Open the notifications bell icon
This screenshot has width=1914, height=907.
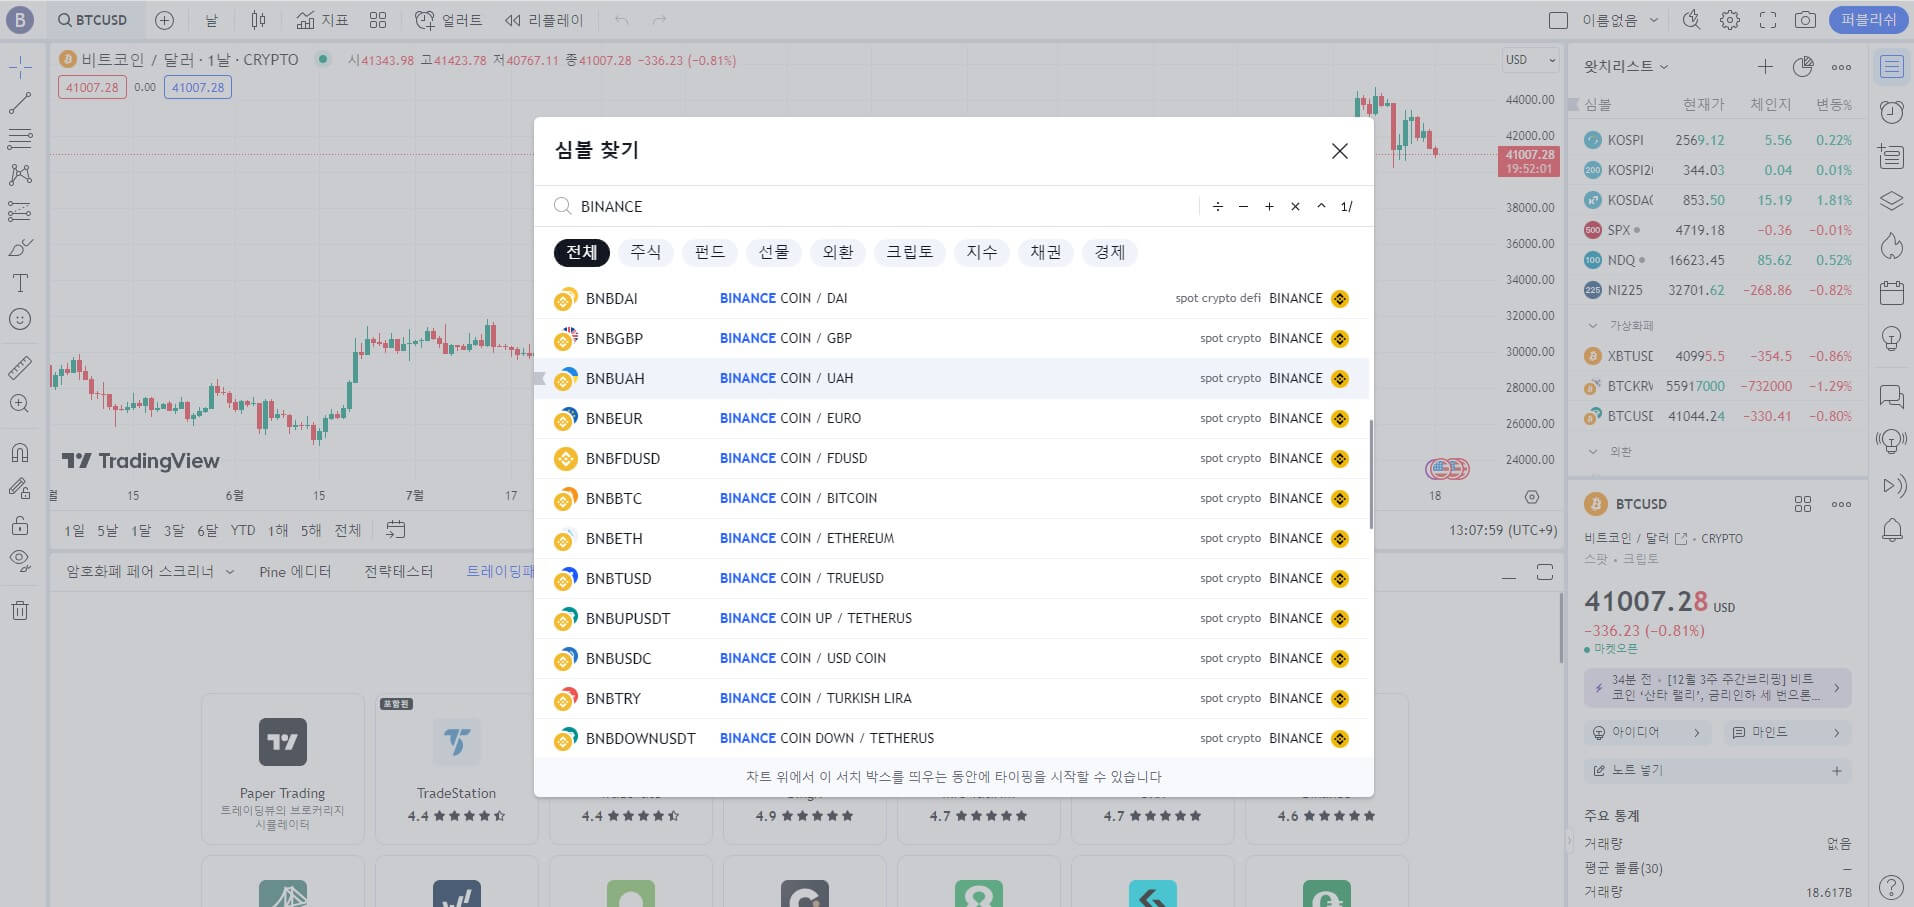pyautogui.click(x=1891, y=530)
